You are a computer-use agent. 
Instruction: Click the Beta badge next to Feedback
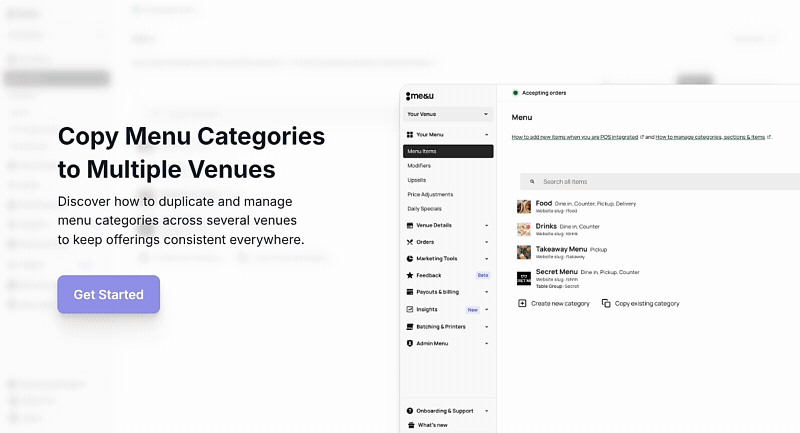coord(483,275)
